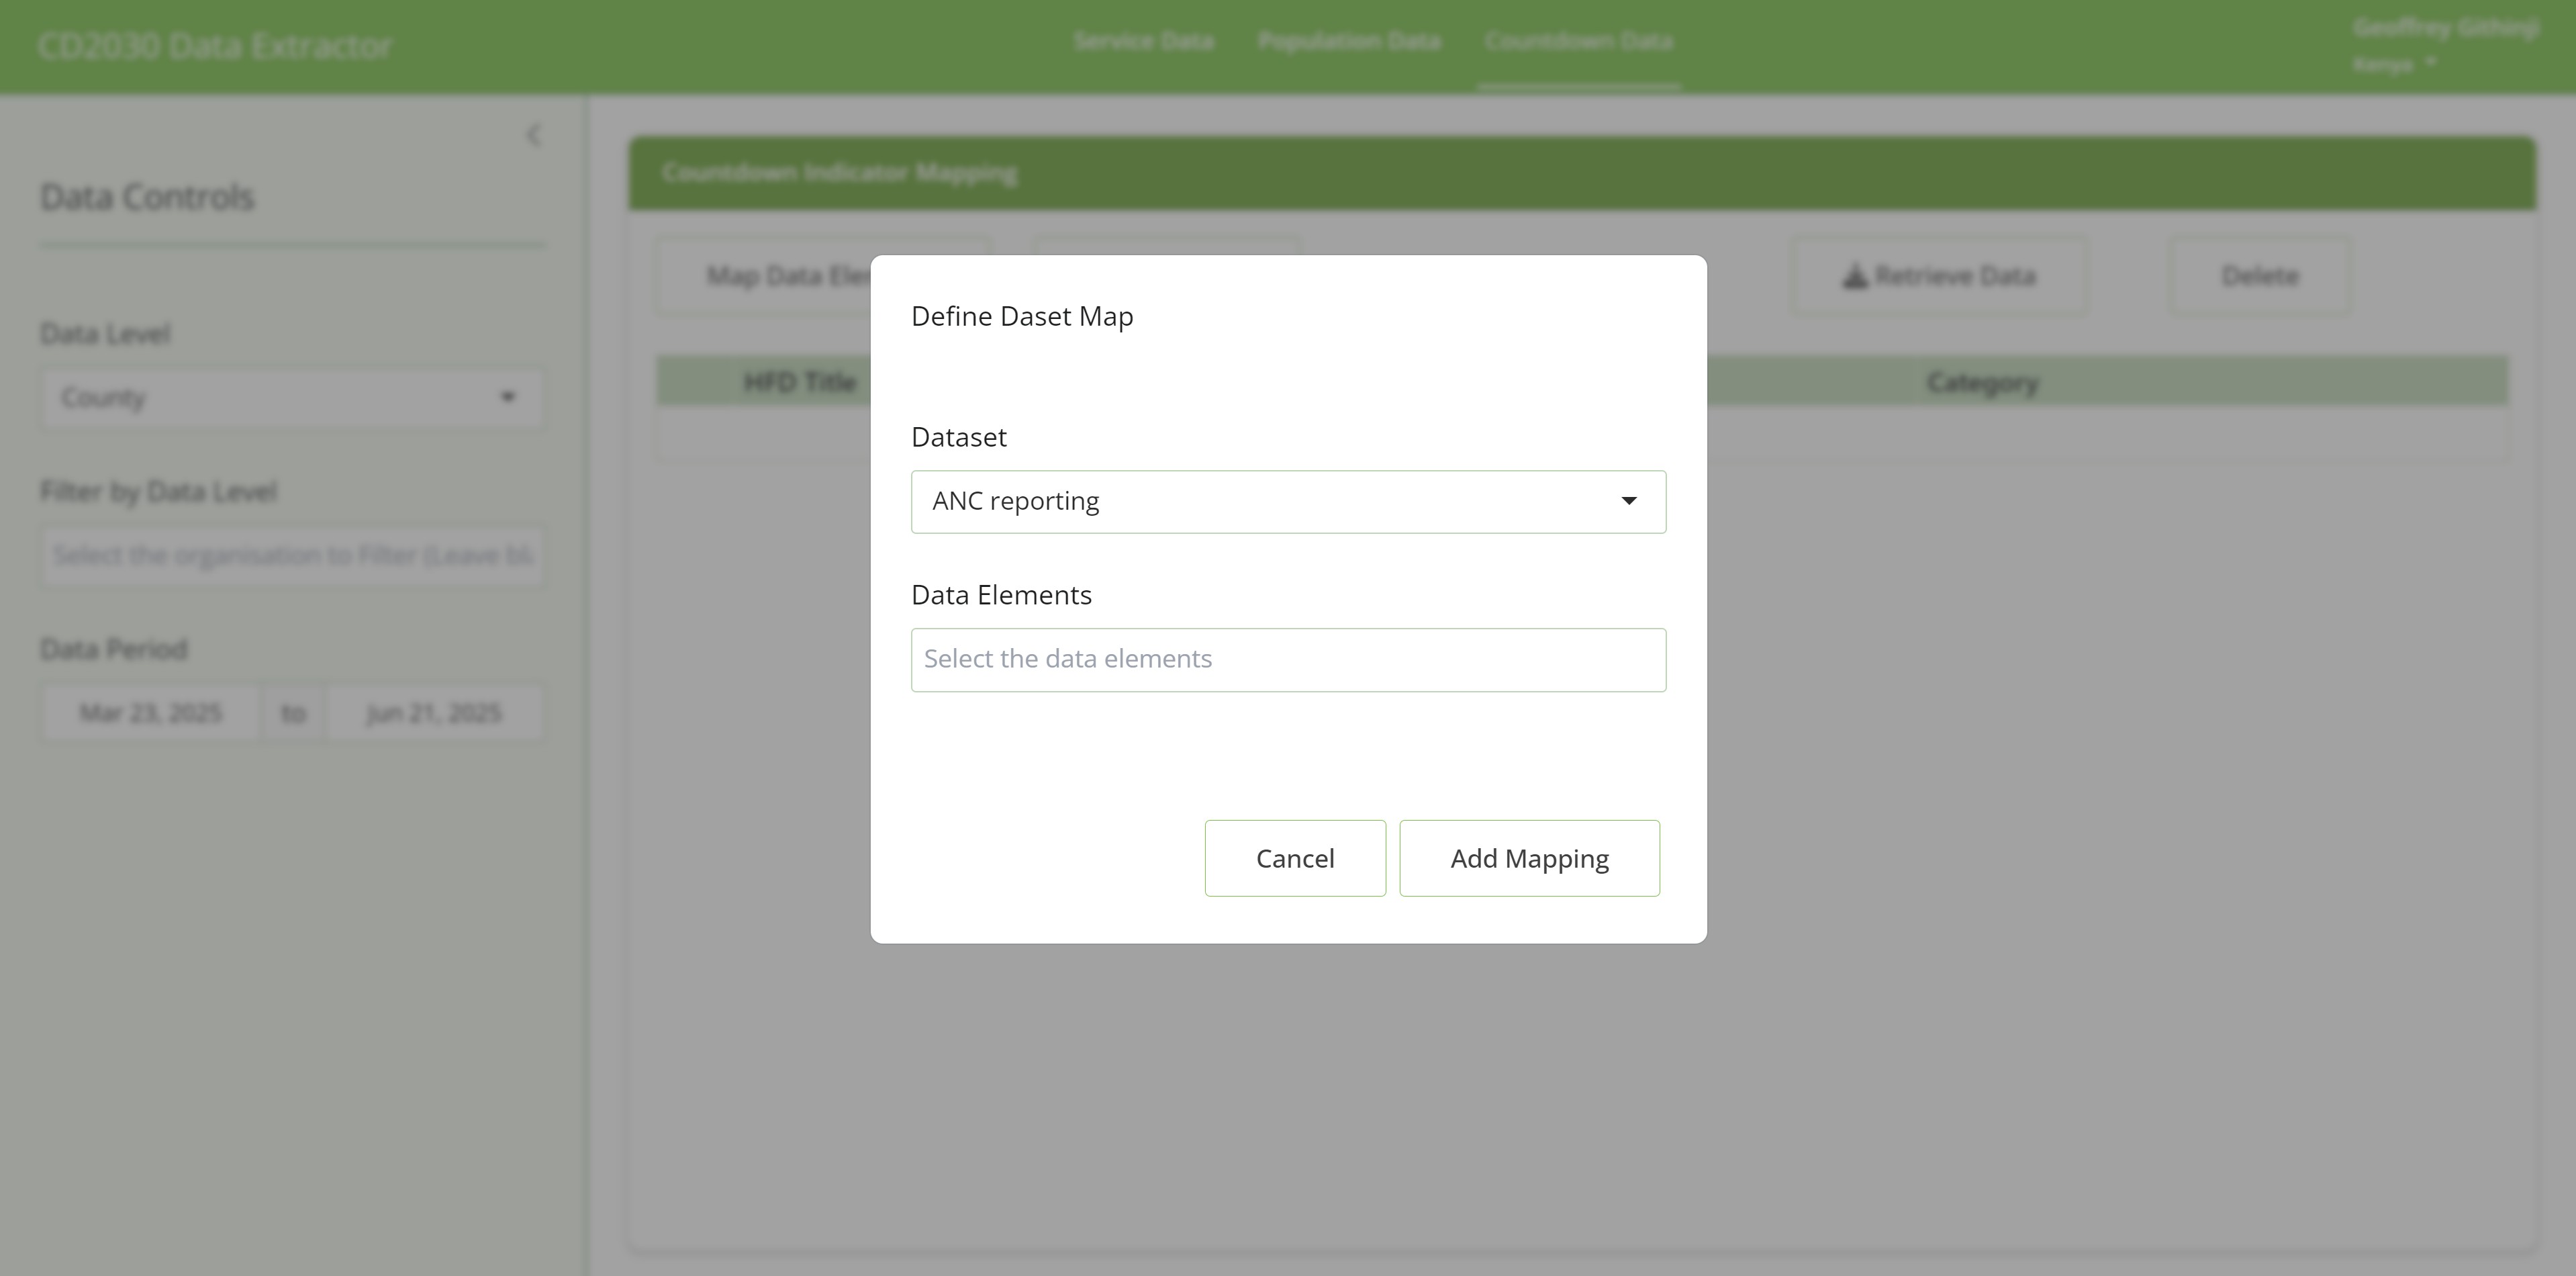Open the Countdown Data tab
Image resolution: width=2576 pixels, height=1276 pixels.
(1578, 41)
